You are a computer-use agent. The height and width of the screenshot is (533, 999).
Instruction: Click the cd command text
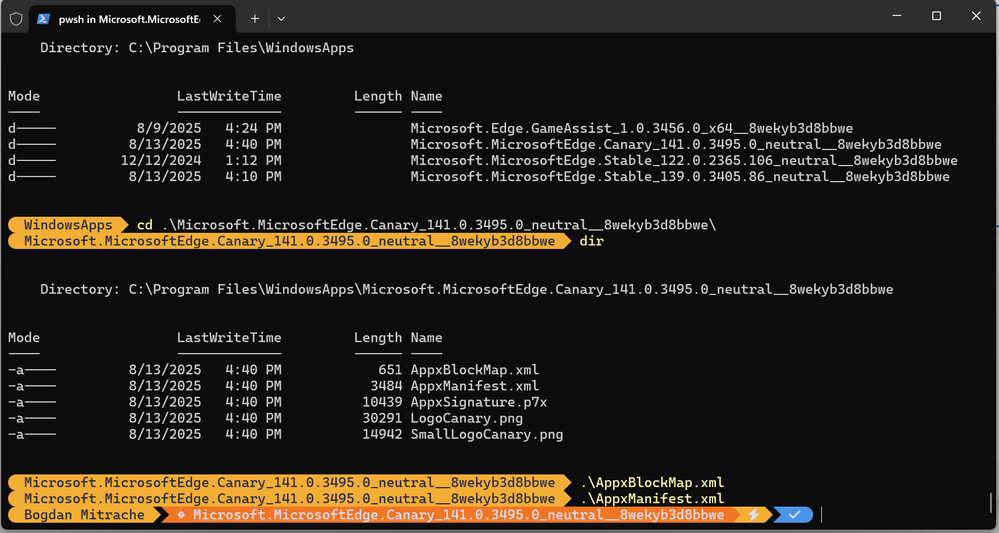point(145,225)
